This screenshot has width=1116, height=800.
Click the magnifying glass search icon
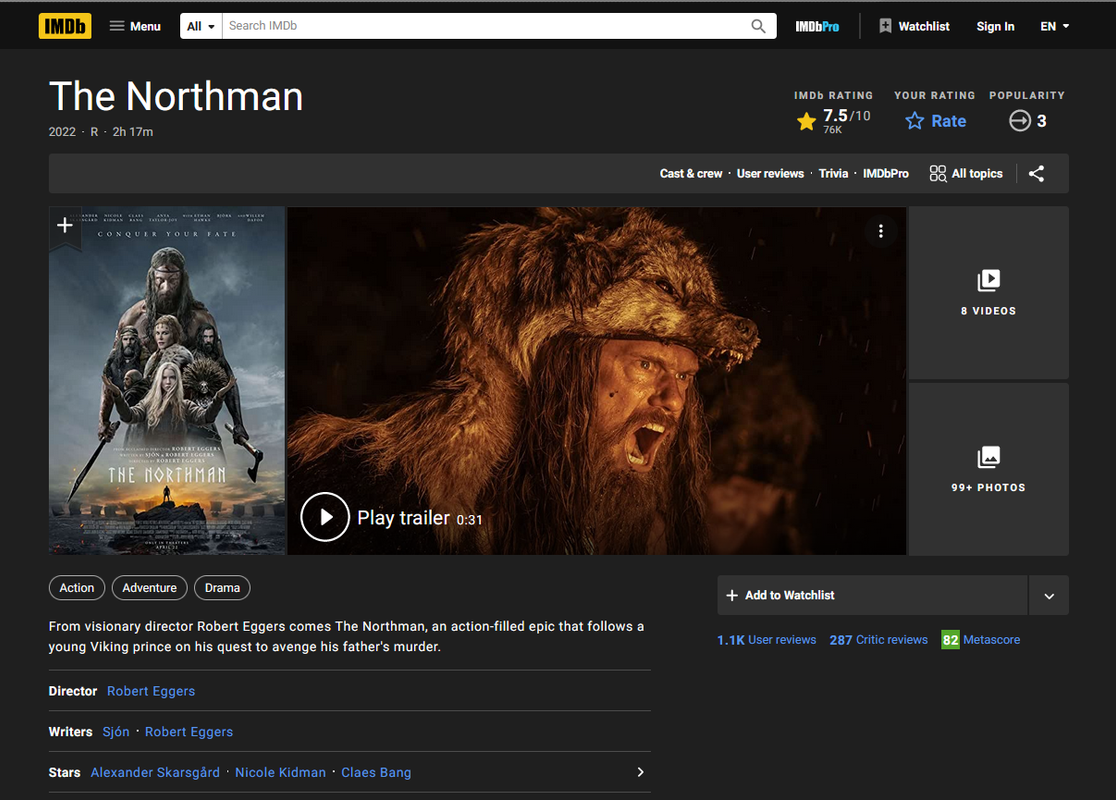[759, 26]
